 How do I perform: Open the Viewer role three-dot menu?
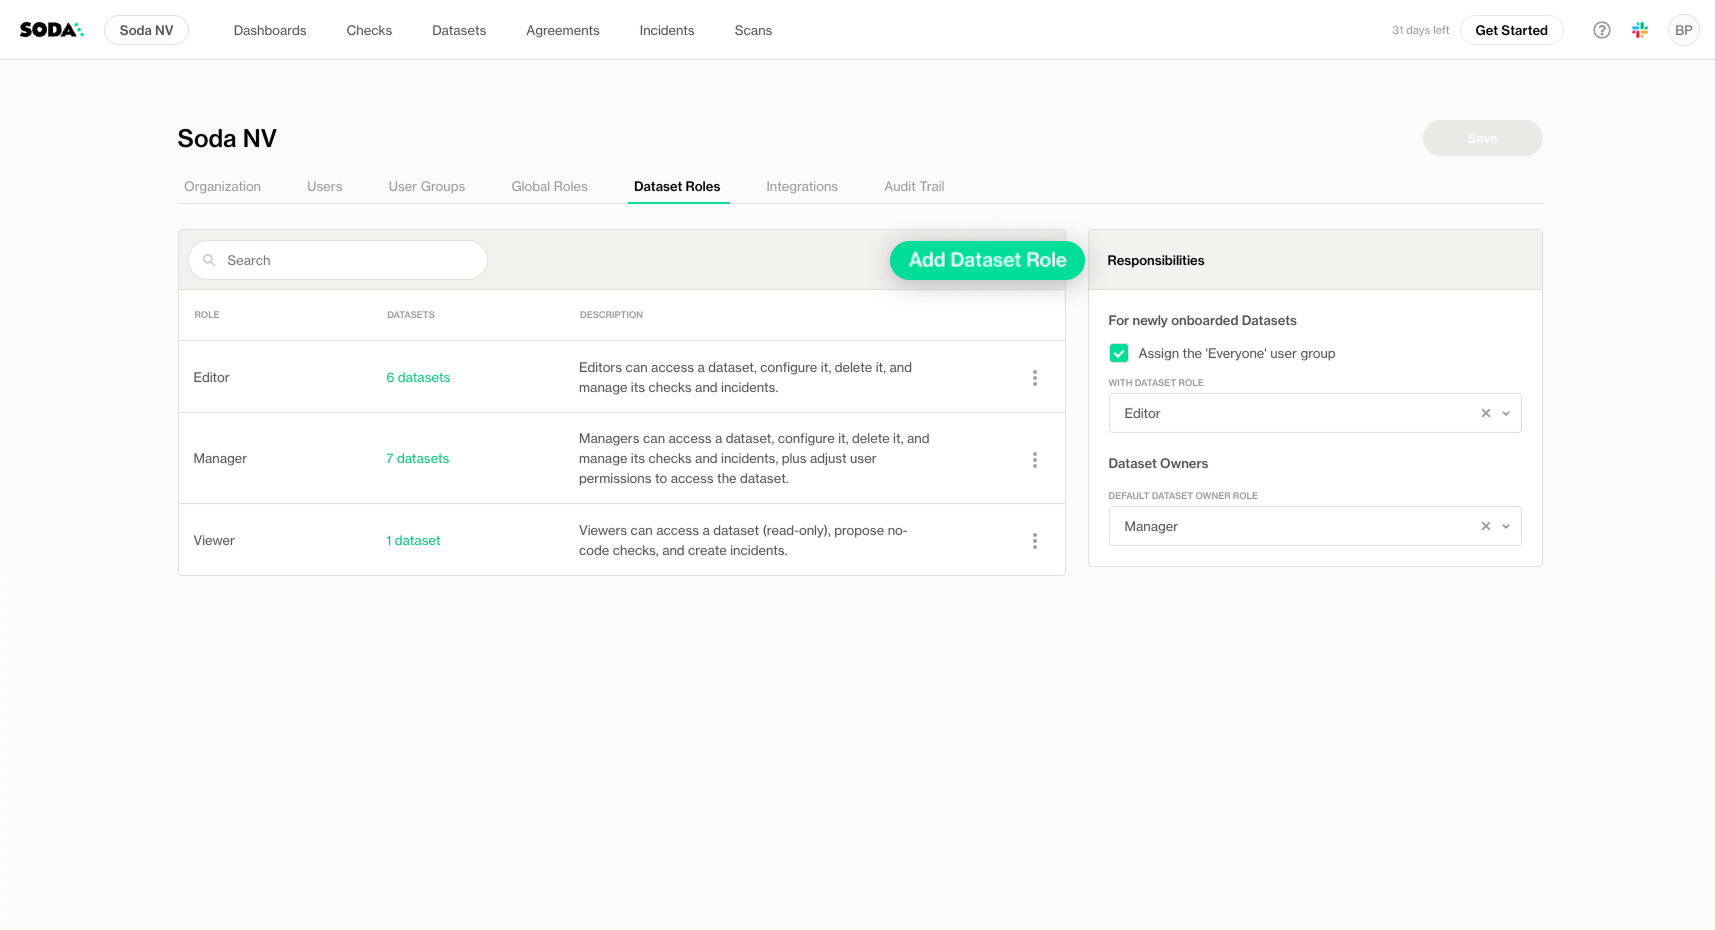(x=1034, y=541)
